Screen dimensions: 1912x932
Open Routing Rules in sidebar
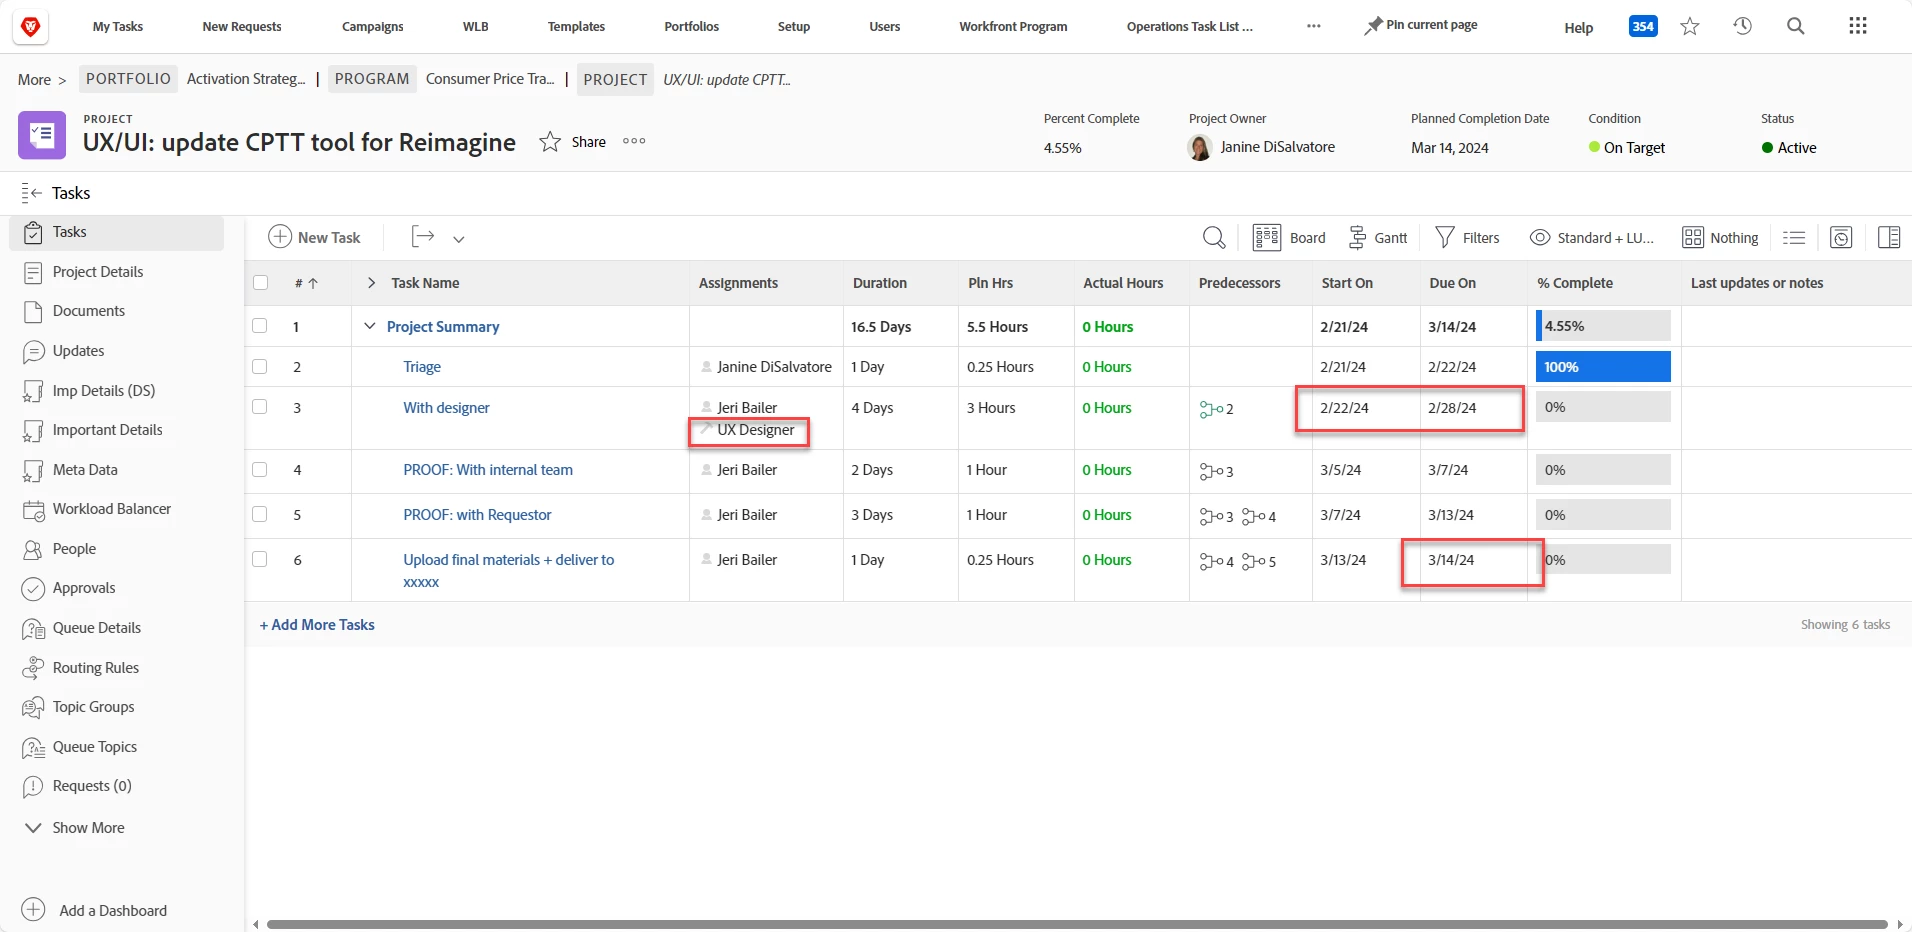pos(96,668)
